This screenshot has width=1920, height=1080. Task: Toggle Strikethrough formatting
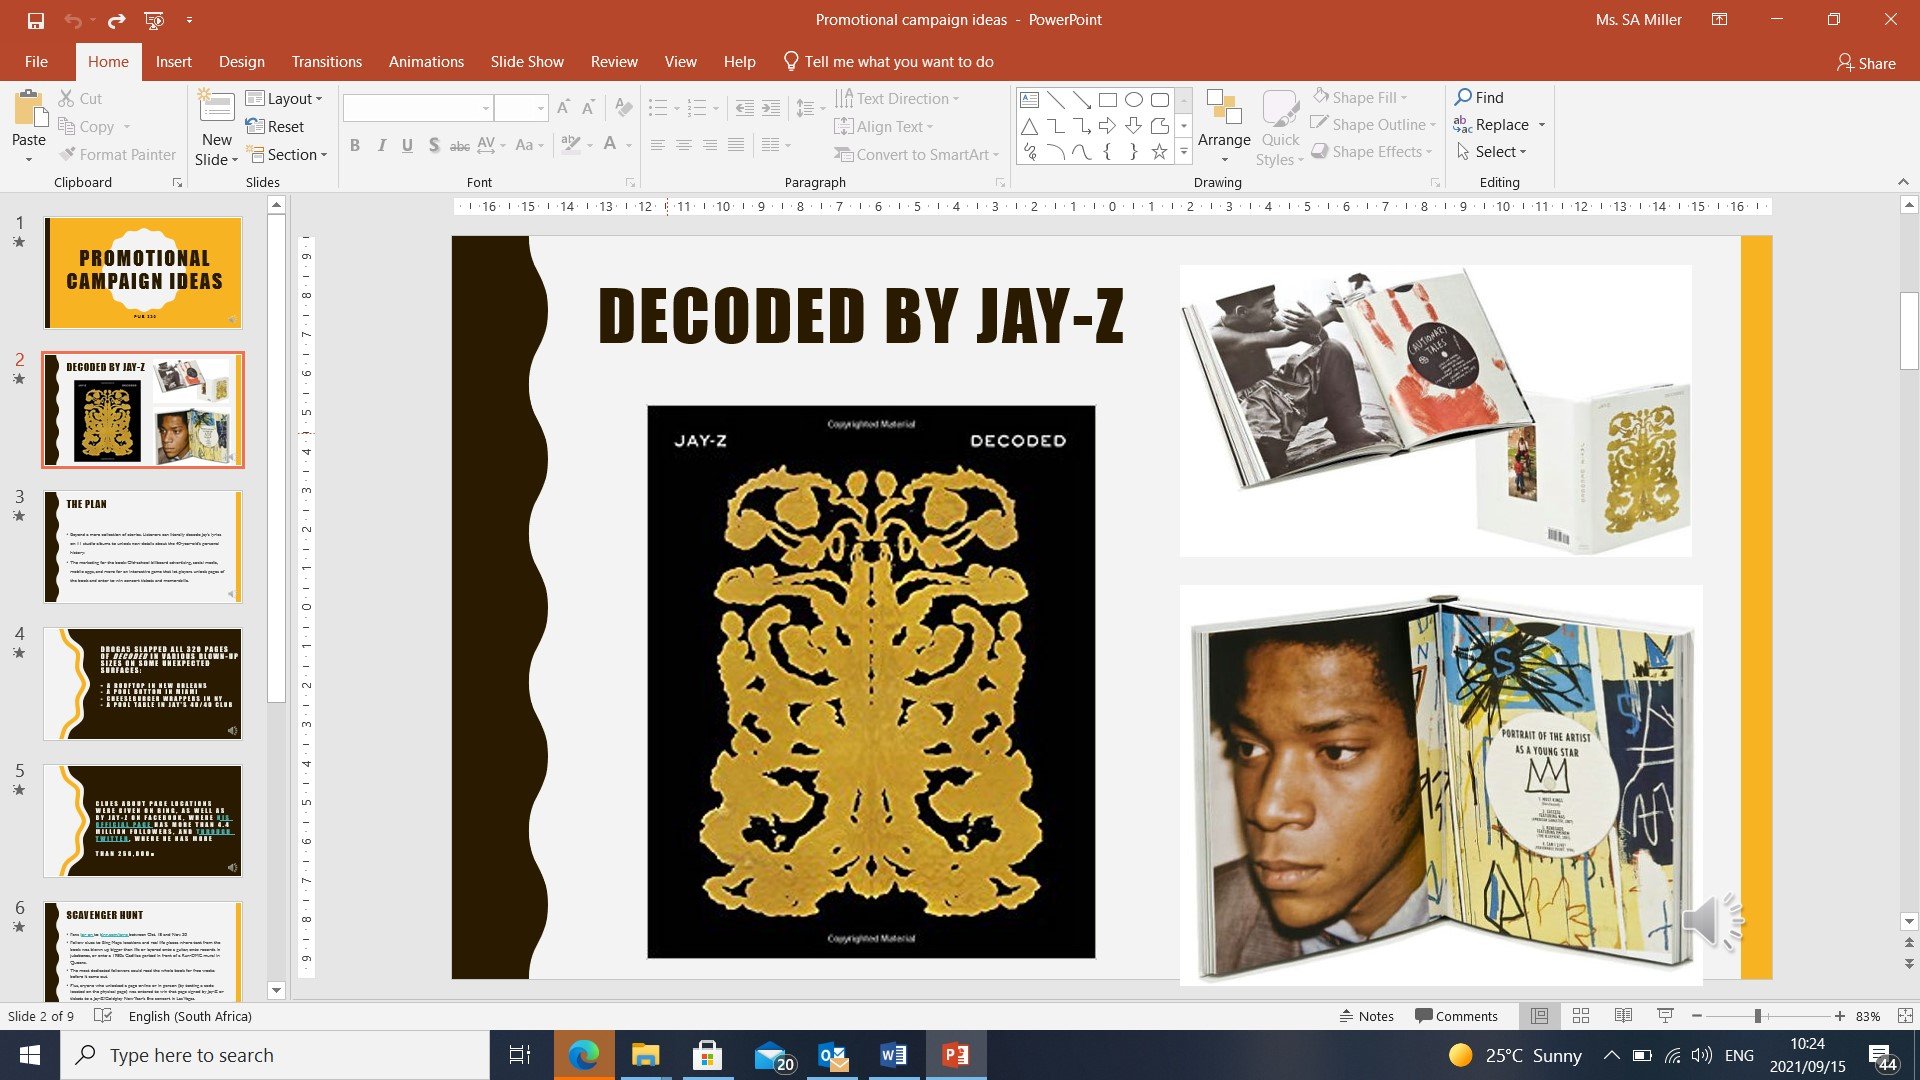(459, 146)
